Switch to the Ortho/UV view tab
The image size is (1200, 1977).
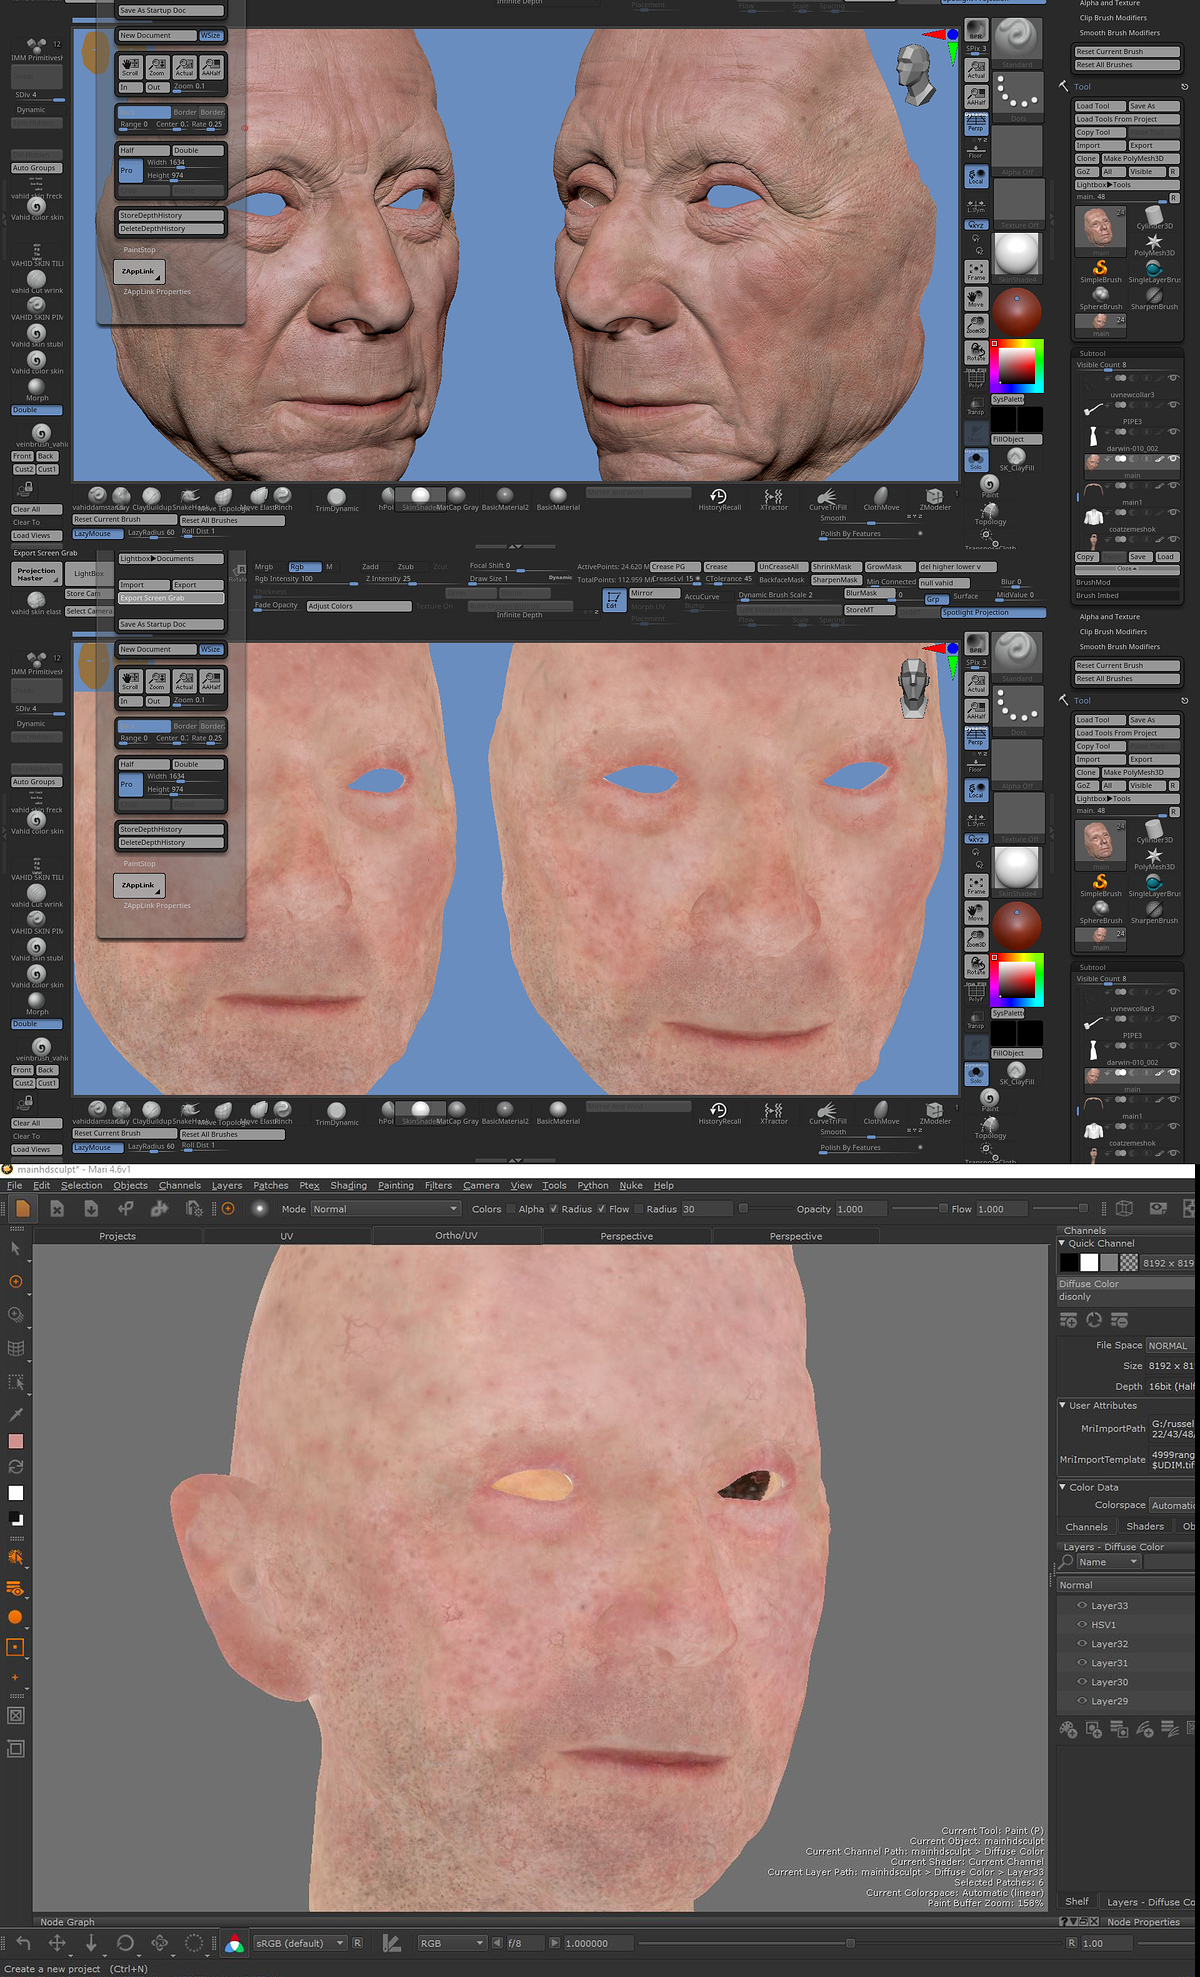[x=456, y=1236]
